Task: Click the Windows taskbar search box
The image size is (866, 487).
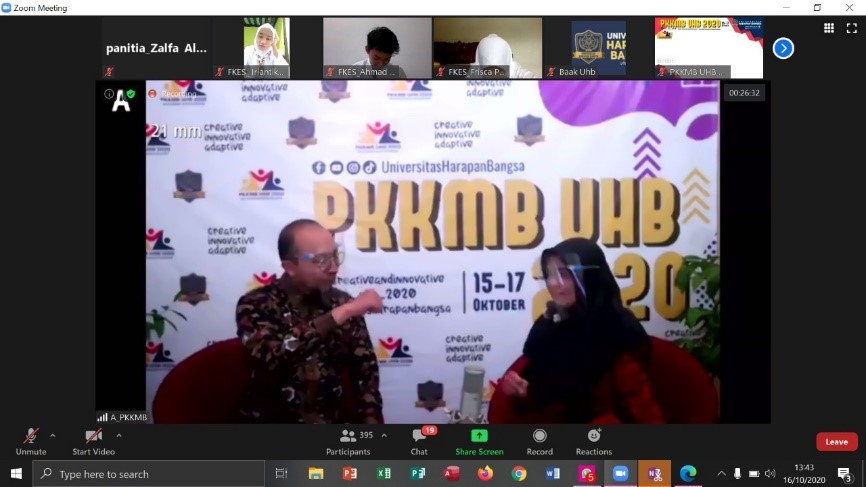Action: click(x=150, y=474)
